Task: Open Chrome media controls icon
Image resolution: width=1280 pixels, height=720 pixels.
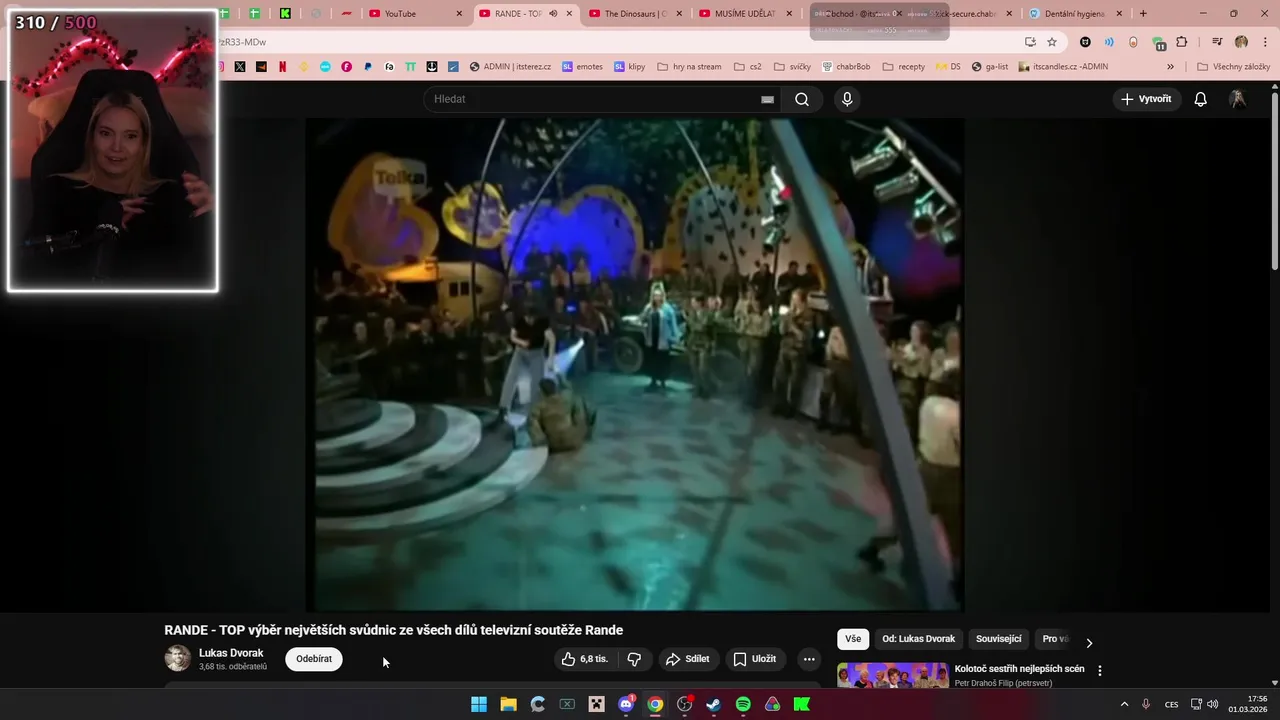Action: [x=1217, y=42]
